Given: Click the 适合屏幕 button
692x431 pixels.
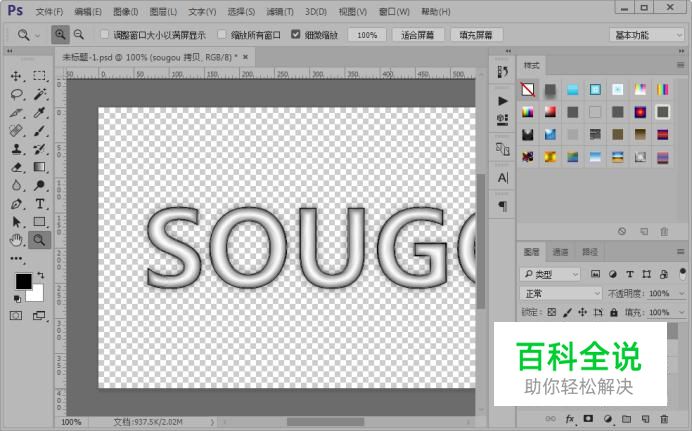Looking at the screenshot, I should tap(417, 35).
